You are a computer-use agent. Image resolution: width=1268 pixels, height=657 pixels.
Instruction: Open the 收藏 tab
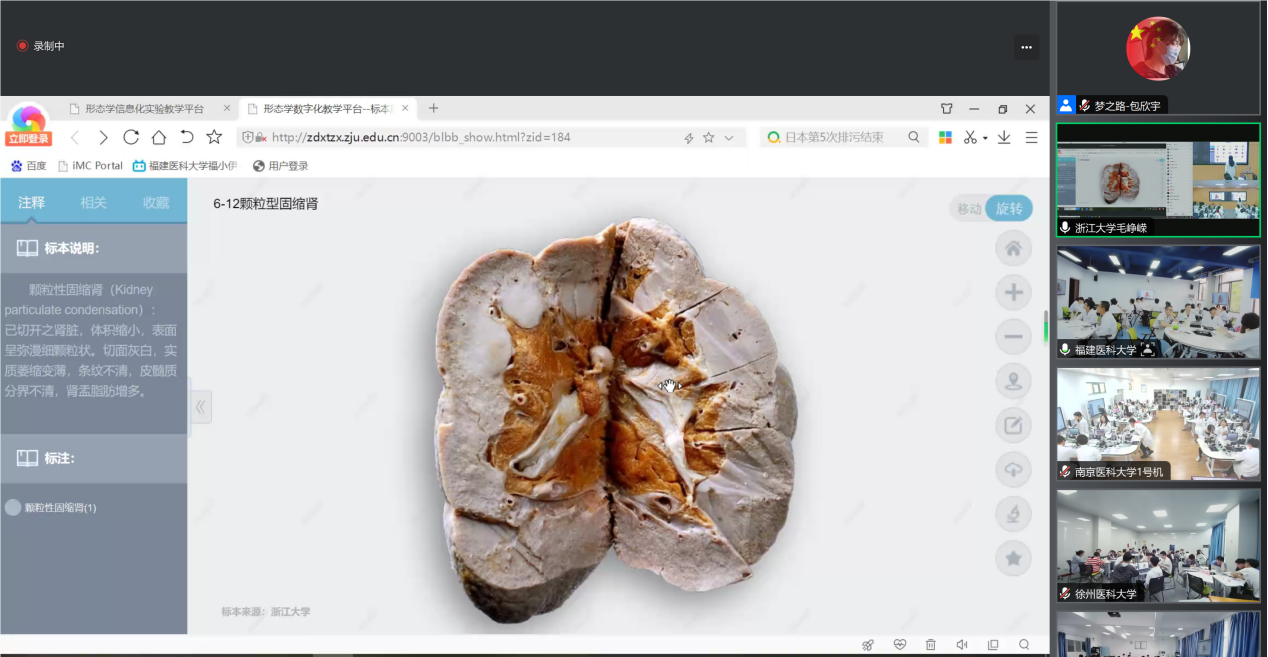(156, 202)
